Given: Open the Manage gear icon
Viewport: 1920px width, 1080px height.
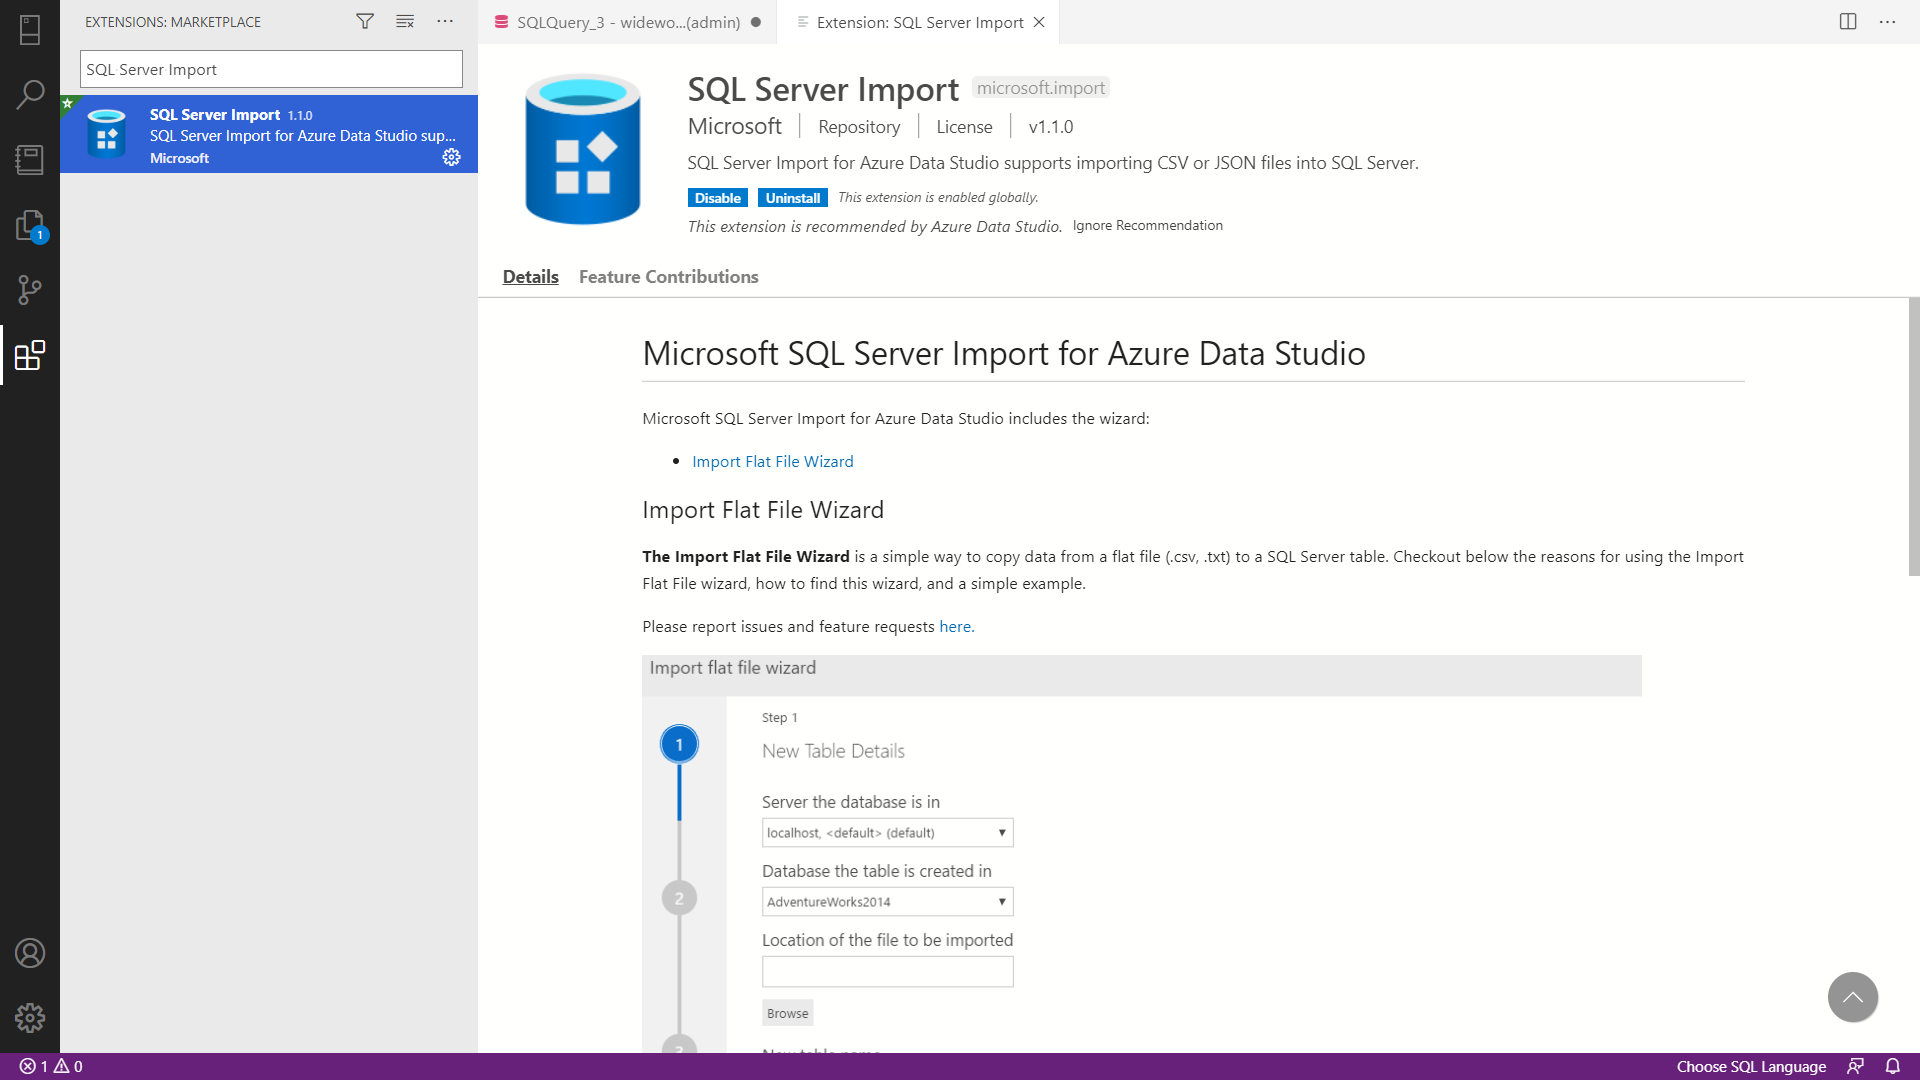Looking at the screenshot, I should point(30,1018).
